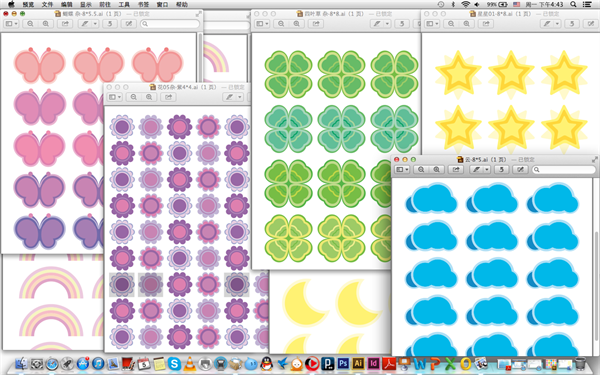600x375 pixels.
Task: Expand pen style dropdown in clover 四叶草 window
Action: tap(387, 24)
